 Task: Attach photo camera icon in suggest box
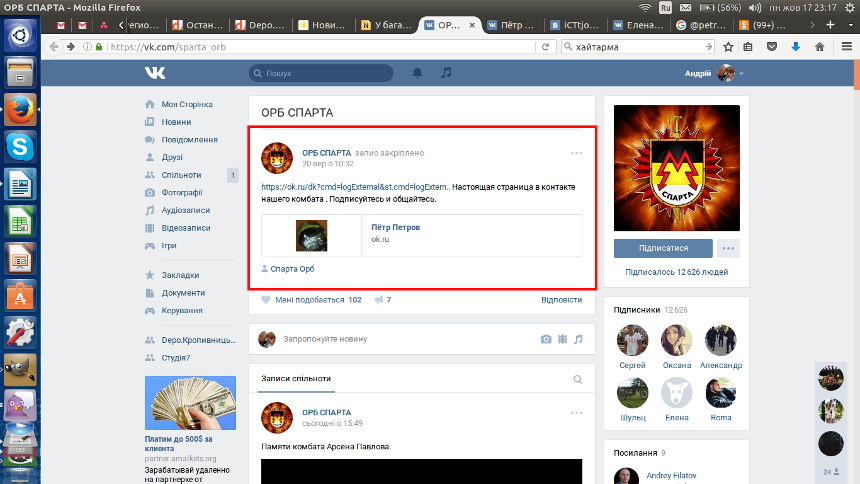(x=546, y=339)
